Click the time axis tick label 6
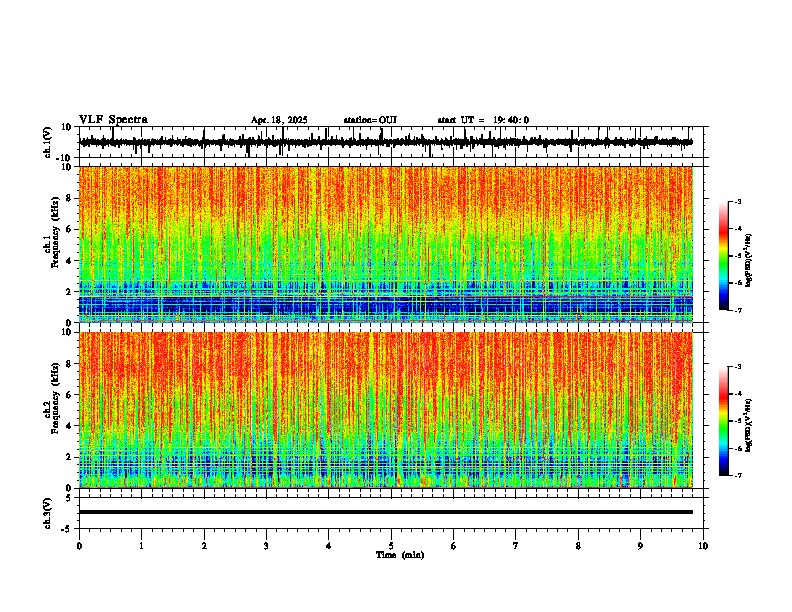This screenshot has width=792, height=612. pos(454,546)
